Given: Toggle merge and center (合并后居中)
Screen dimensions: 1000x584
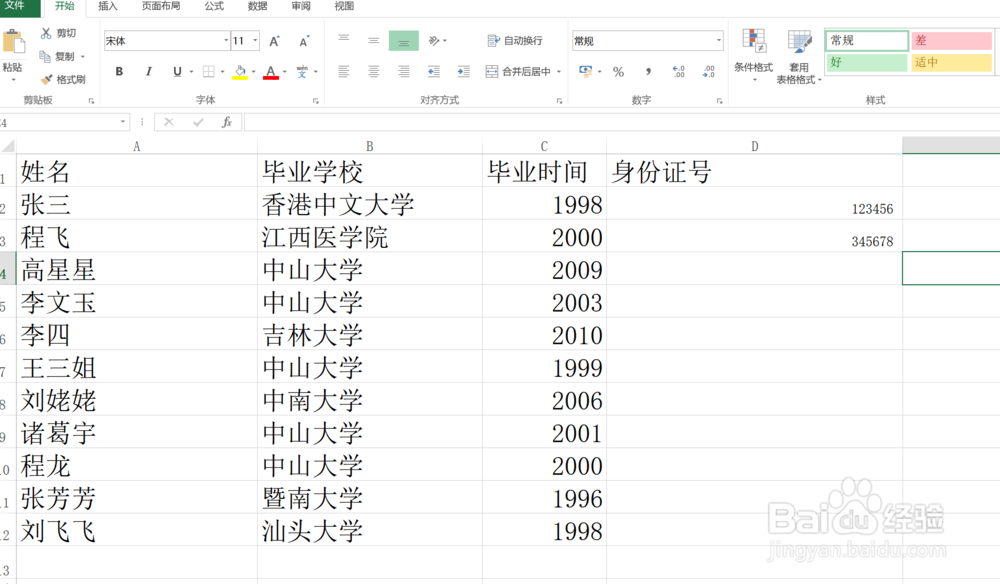Looking at the screenshot, I should pyautogui.click(x=520, y=72).
